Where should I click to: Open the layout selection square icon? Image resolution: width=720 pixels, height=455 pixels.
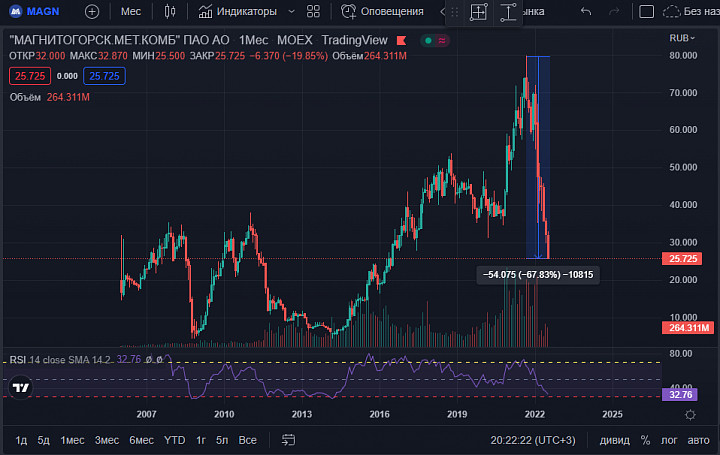(647, 11)
